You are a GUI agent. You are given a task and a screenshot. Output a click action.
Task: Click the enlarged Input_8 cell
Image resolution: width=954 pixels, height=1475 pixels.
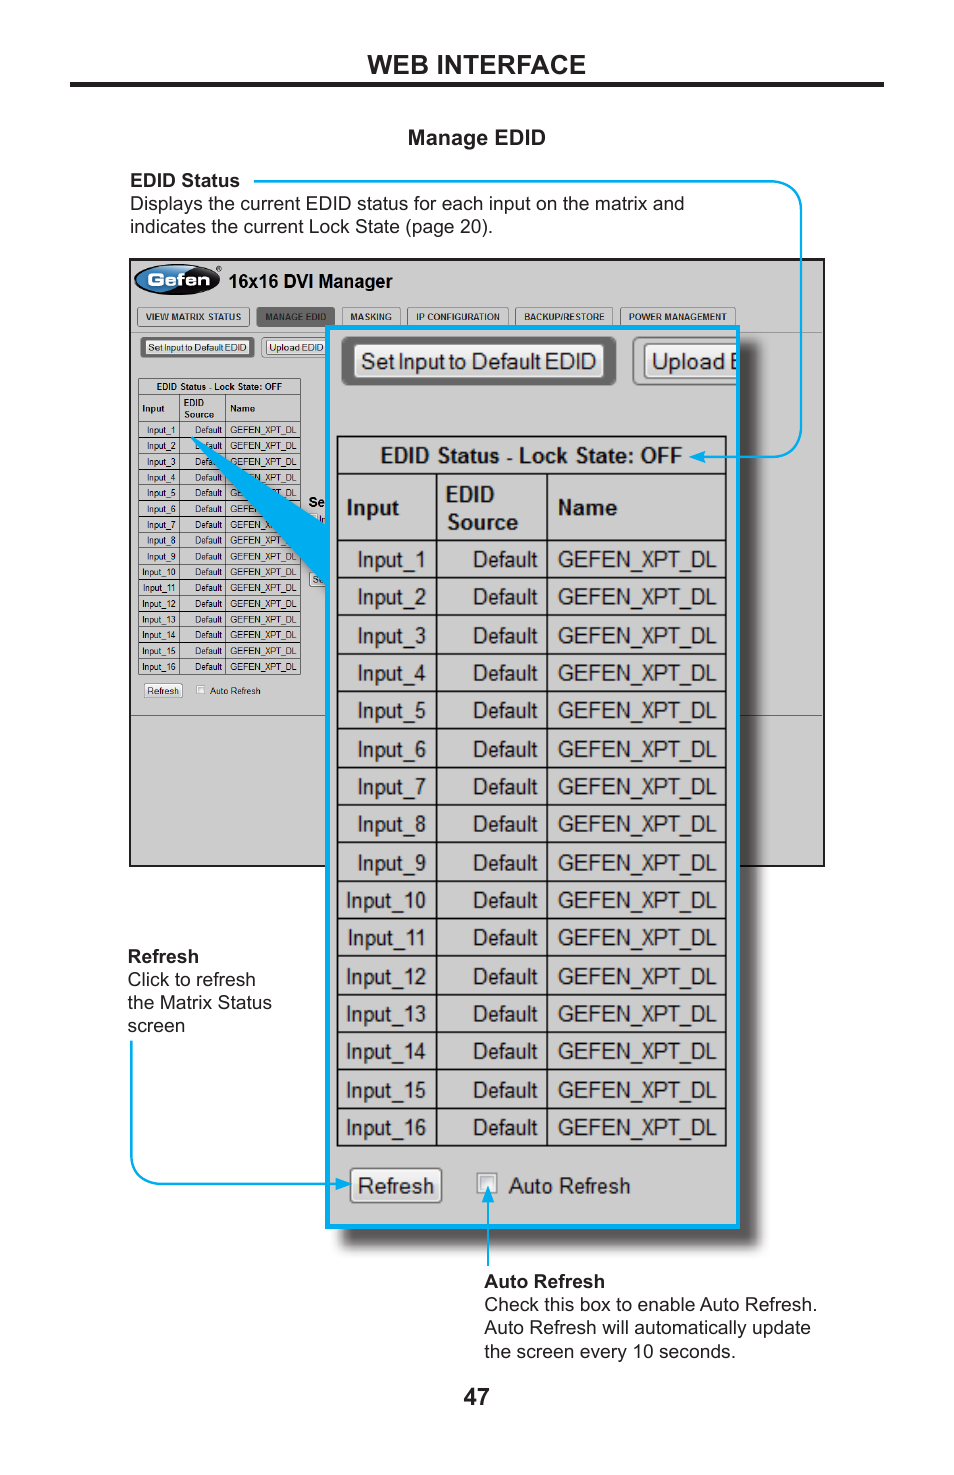(388, 825)
